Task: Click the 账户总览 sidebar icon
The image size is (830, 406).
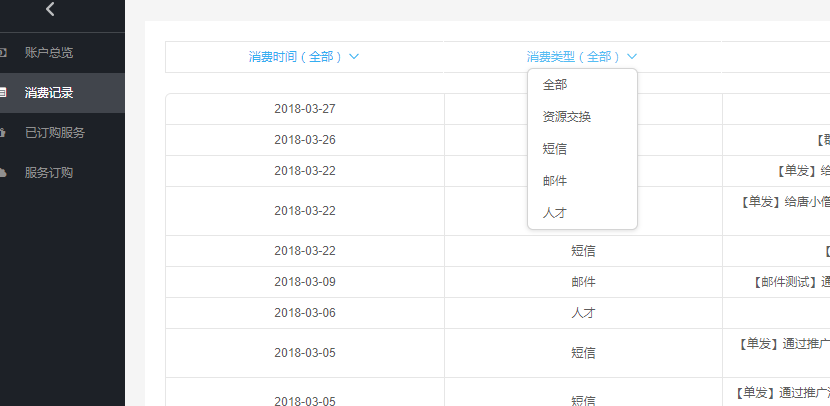Action: (x=3, y=52)
